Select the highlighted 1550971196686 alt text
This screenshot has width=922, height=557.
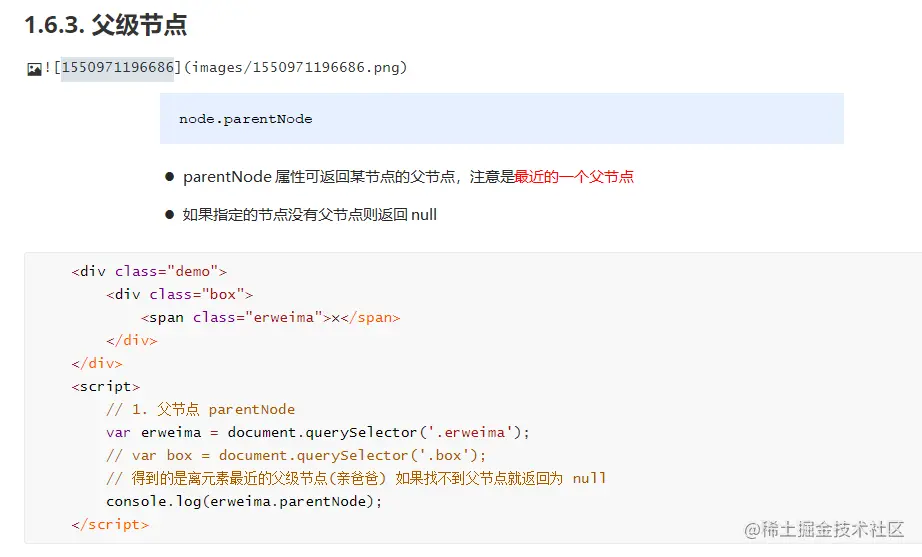pos(118,68)
